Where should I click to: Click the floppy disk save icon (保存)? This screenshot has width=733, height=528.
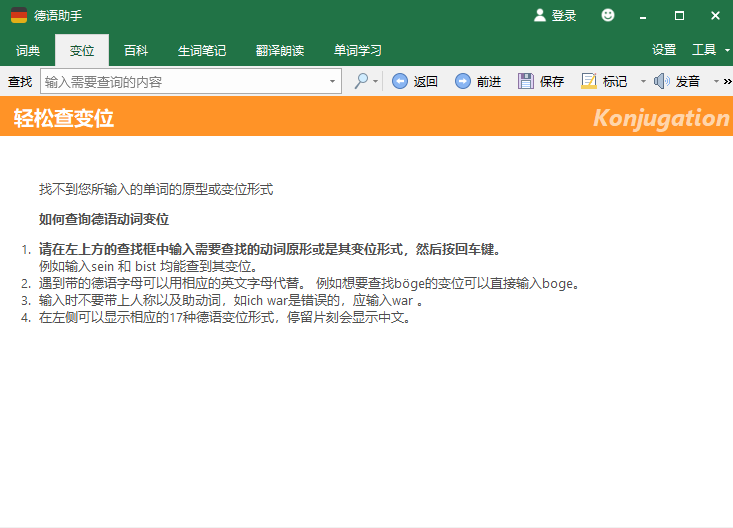pos(526,81)
